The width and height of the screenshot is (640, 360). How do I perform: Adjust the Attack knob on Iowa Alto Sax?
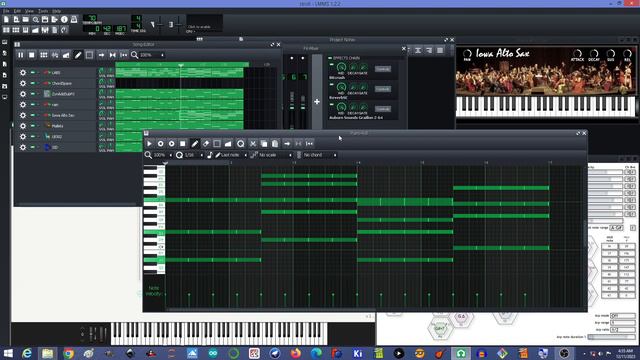point(577,53)
